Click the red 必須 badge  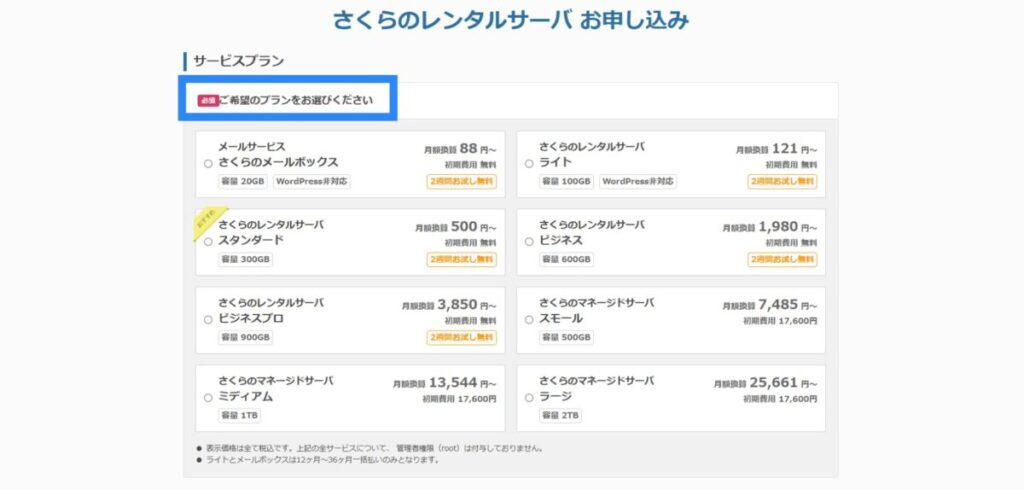click(207, 100)
